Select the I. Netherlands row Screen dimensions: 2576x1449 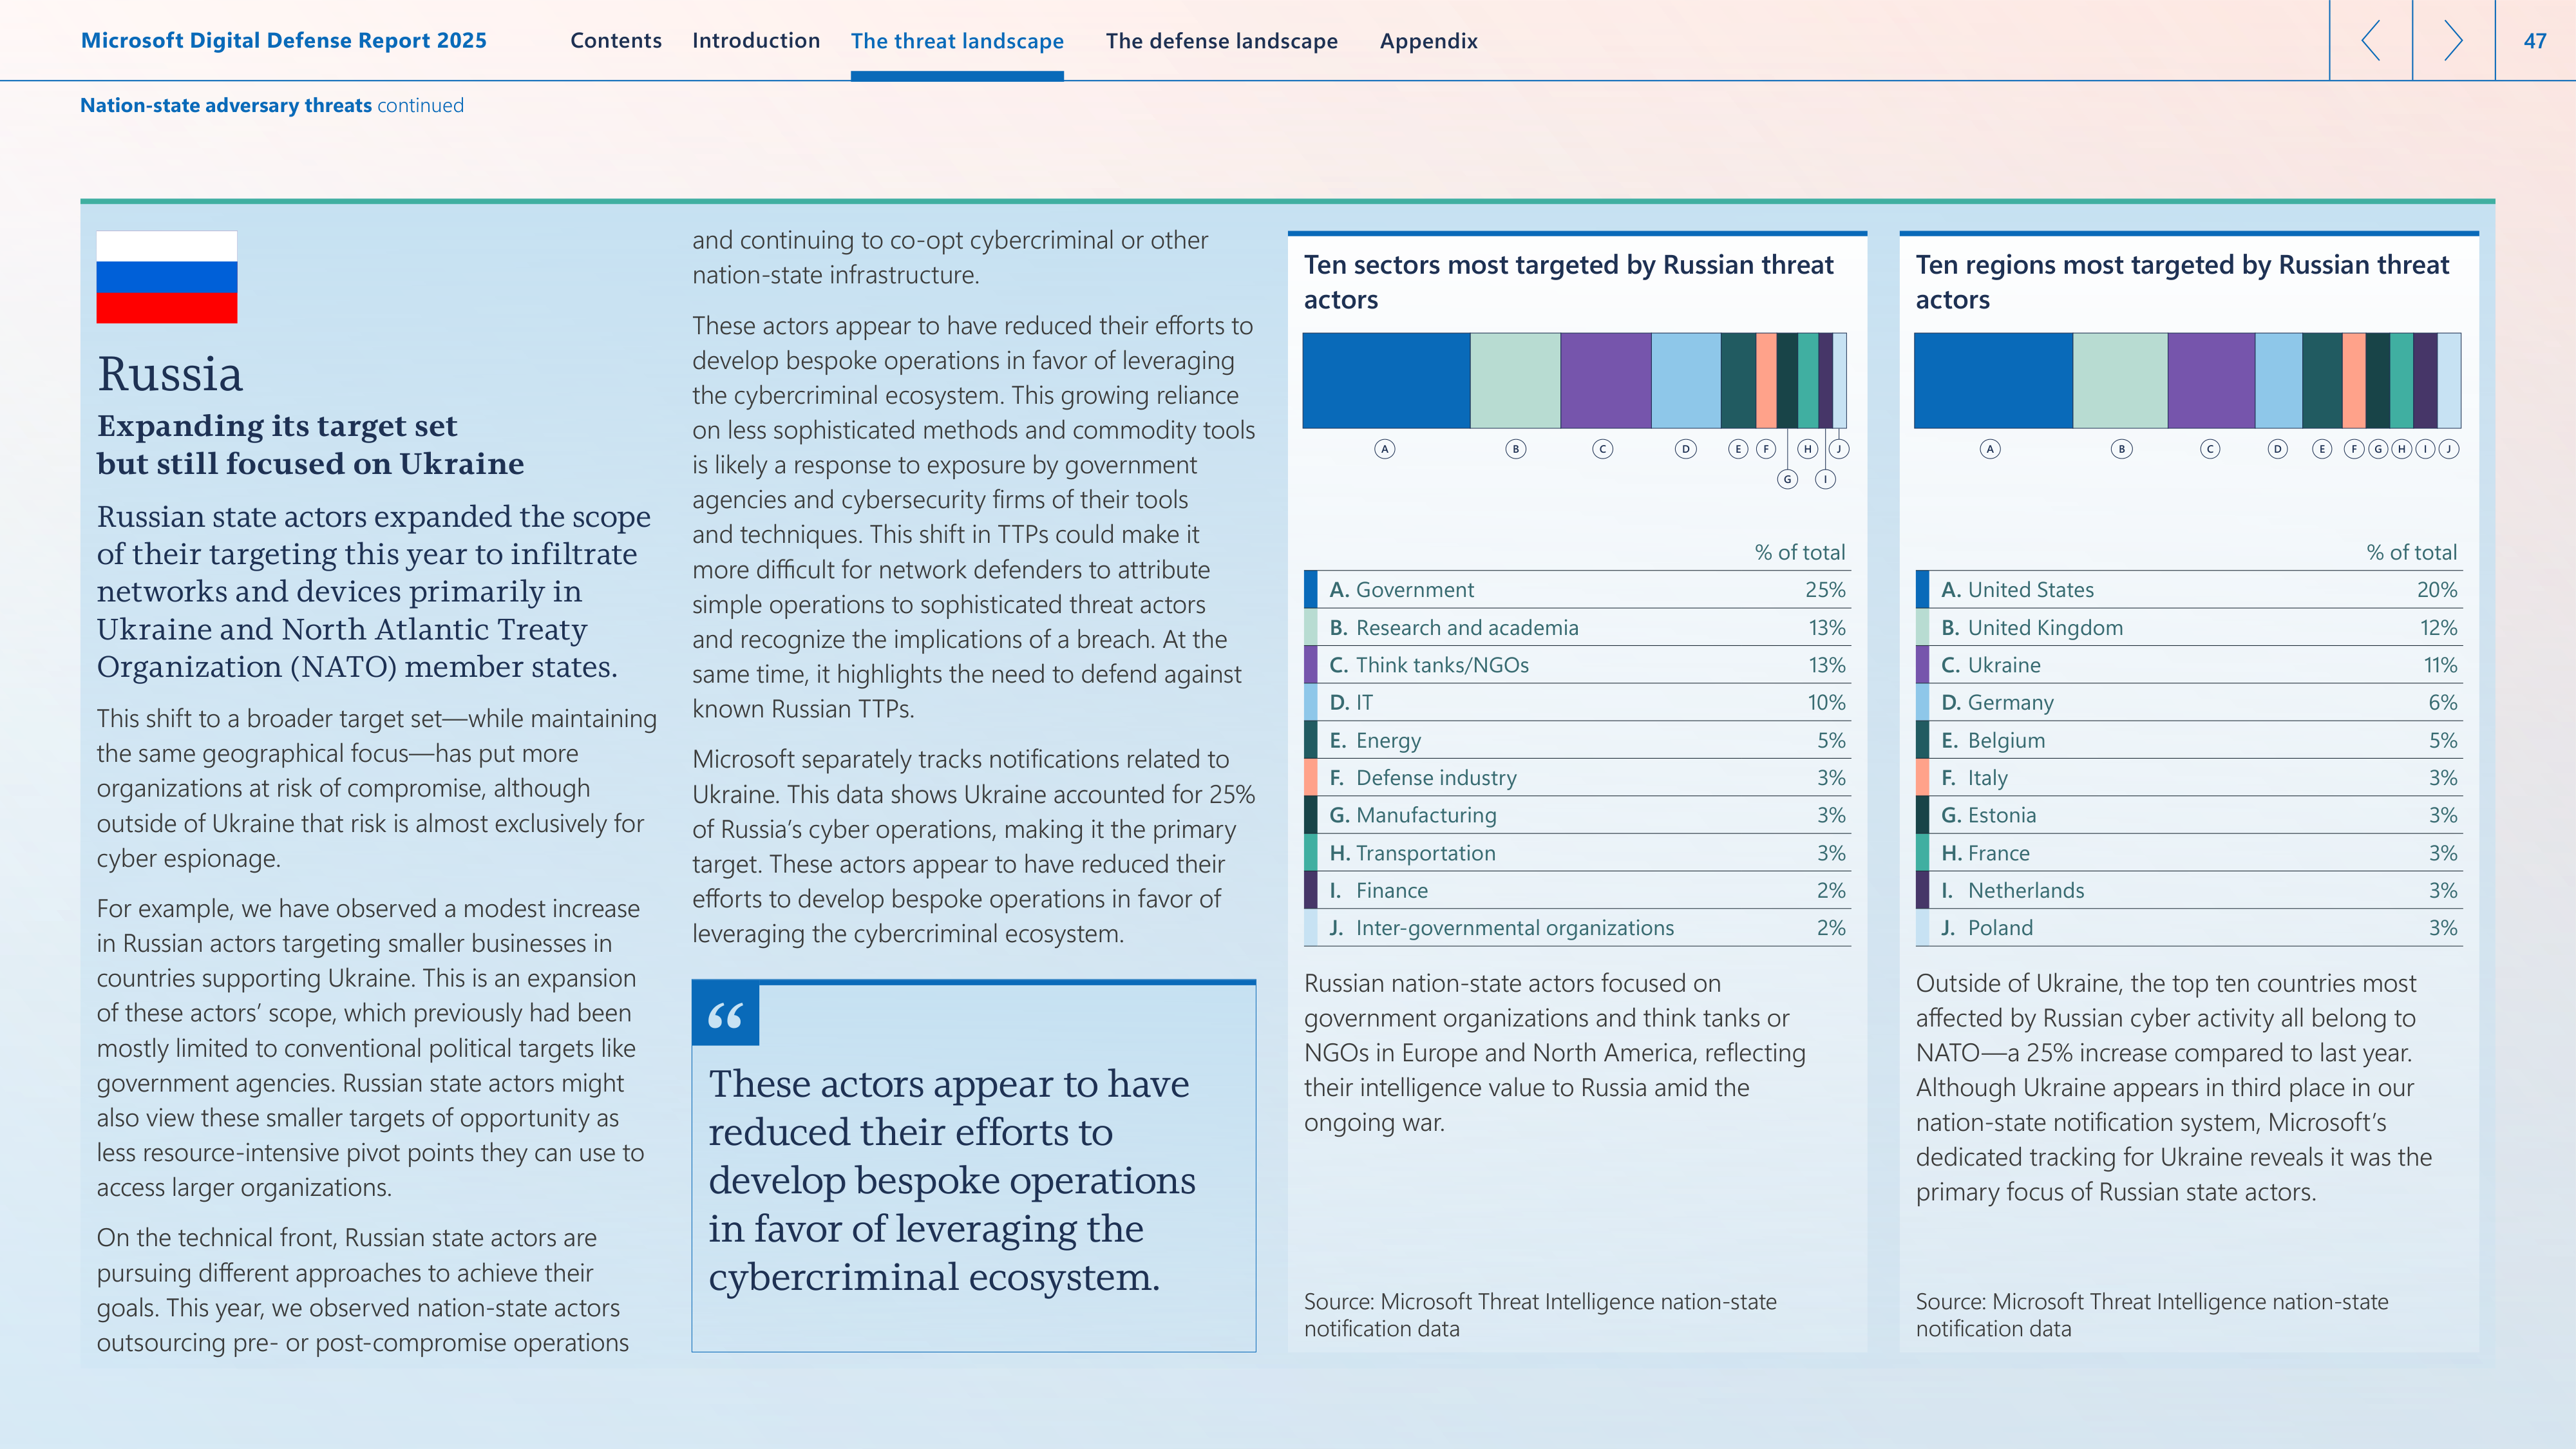click(2189, 891)
